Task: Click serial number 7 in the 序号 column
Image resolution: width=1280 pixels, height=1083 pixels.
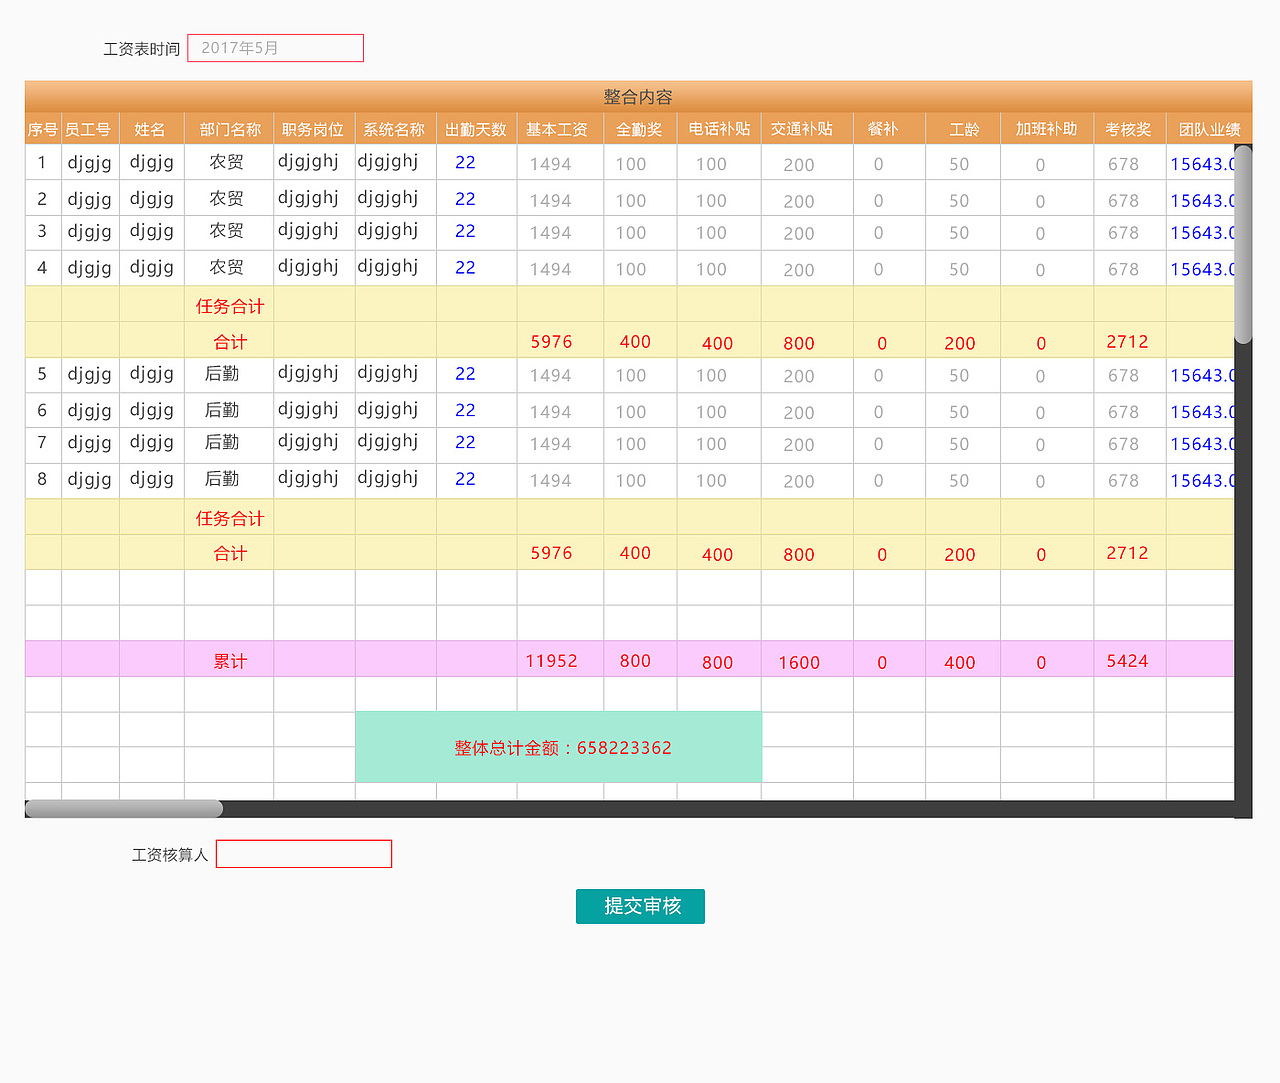Action: [42, 442]
